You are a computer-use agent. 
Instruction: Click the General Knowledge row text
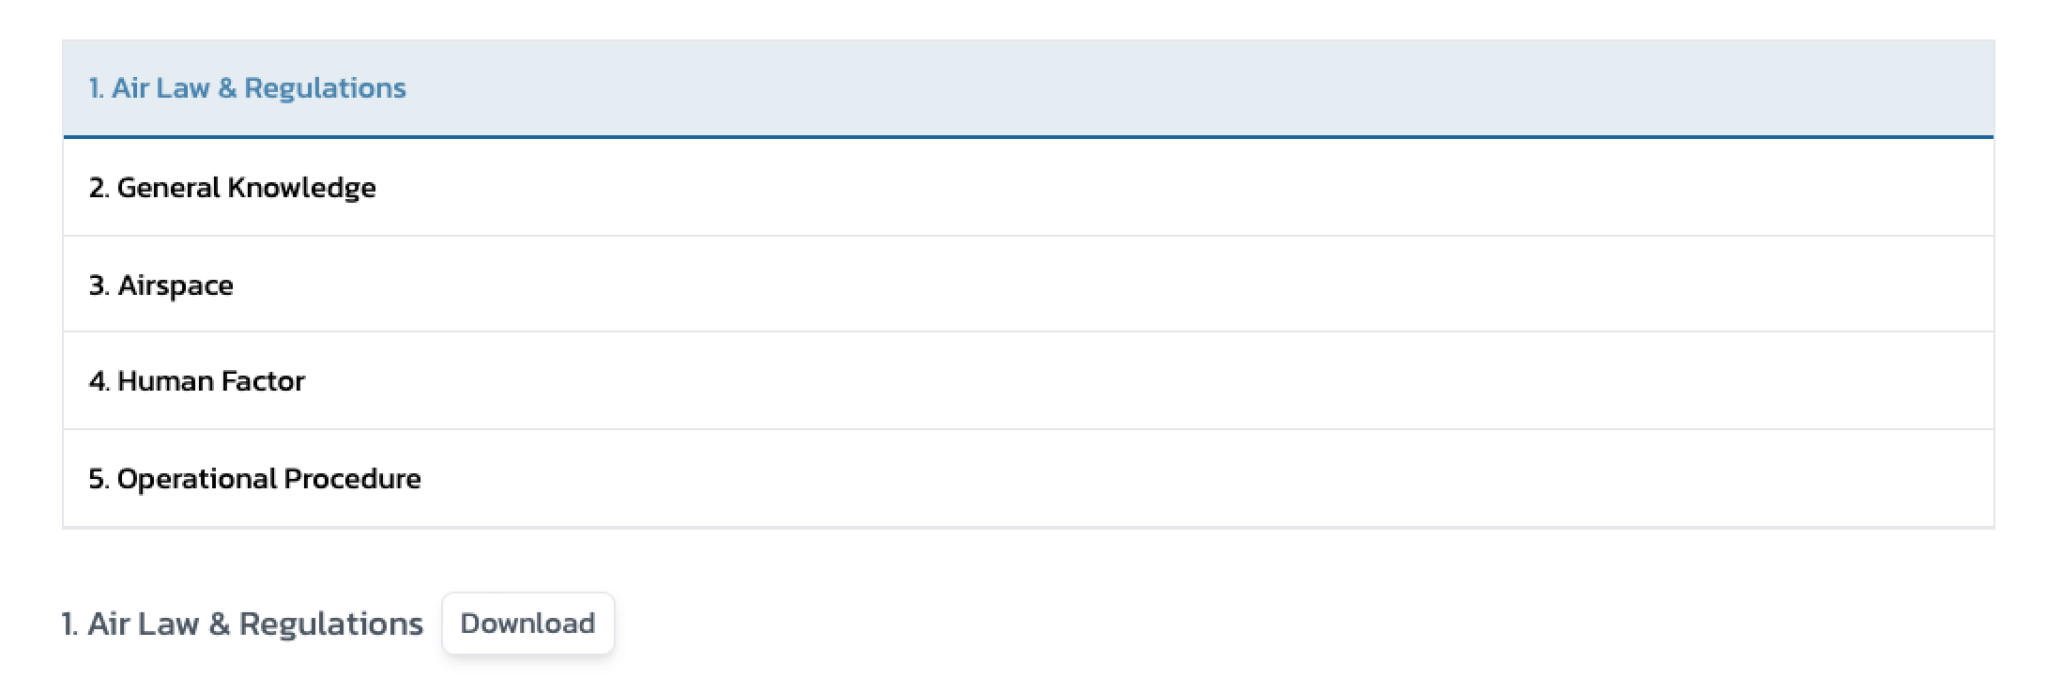pyautogui.click(x=232, y=187)
